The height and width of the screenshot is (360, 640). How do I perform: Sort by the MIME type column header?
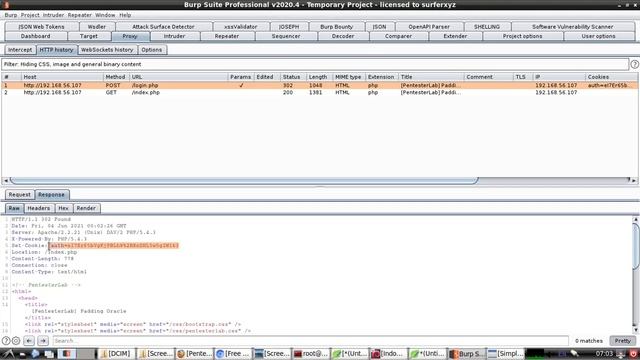(x=348, y=77)
